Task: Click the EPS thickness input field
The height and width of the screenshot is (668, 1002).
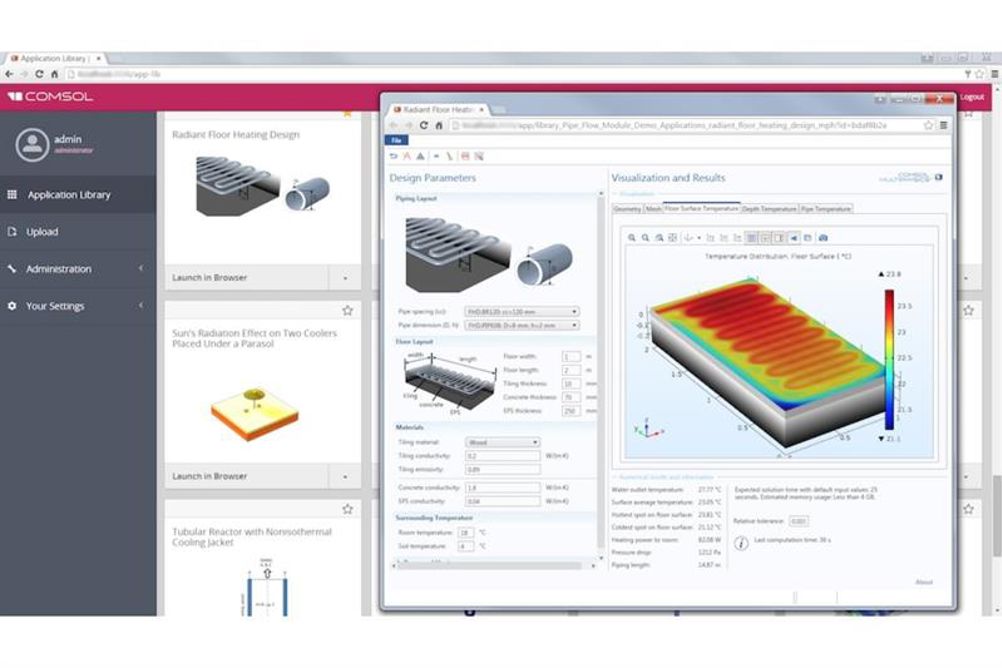Action: tap(571, 411)
